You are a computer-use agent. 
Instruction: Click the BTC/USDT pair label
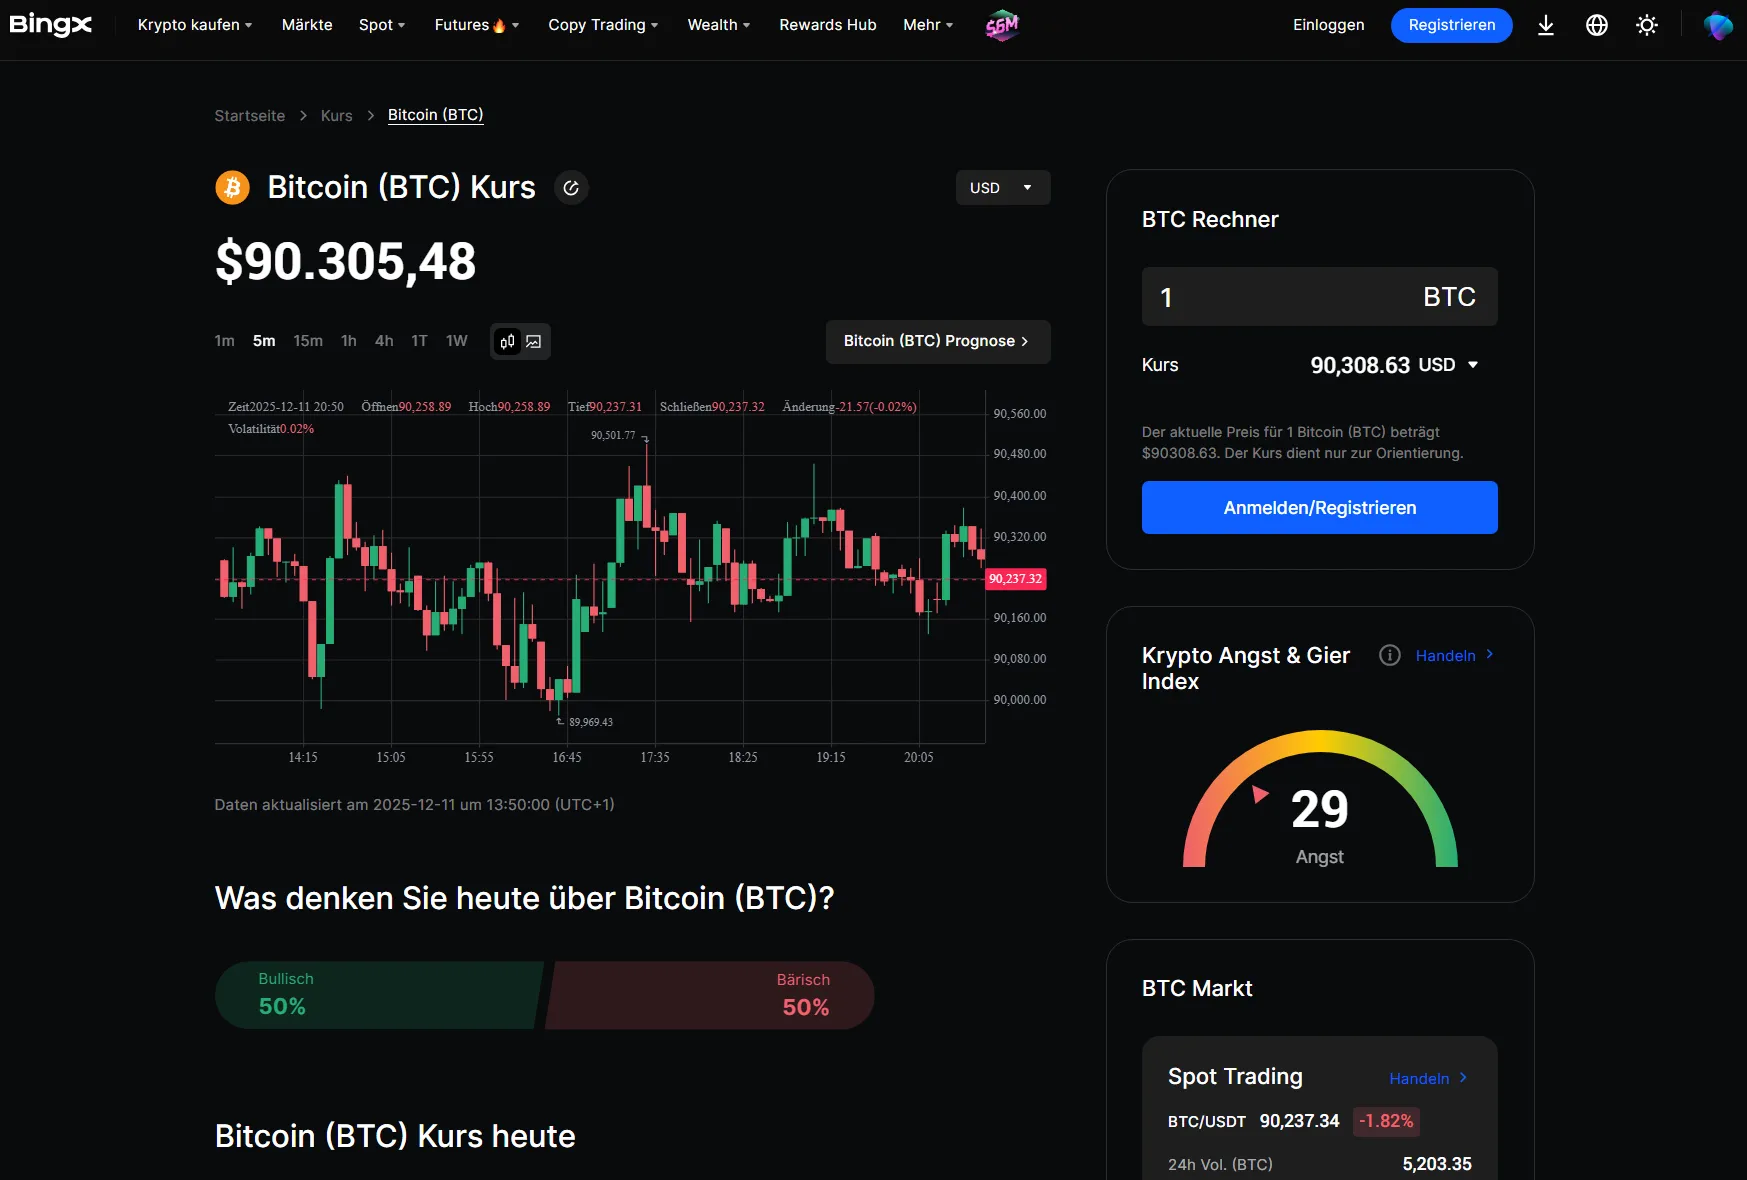(x=1207, y=1122)
